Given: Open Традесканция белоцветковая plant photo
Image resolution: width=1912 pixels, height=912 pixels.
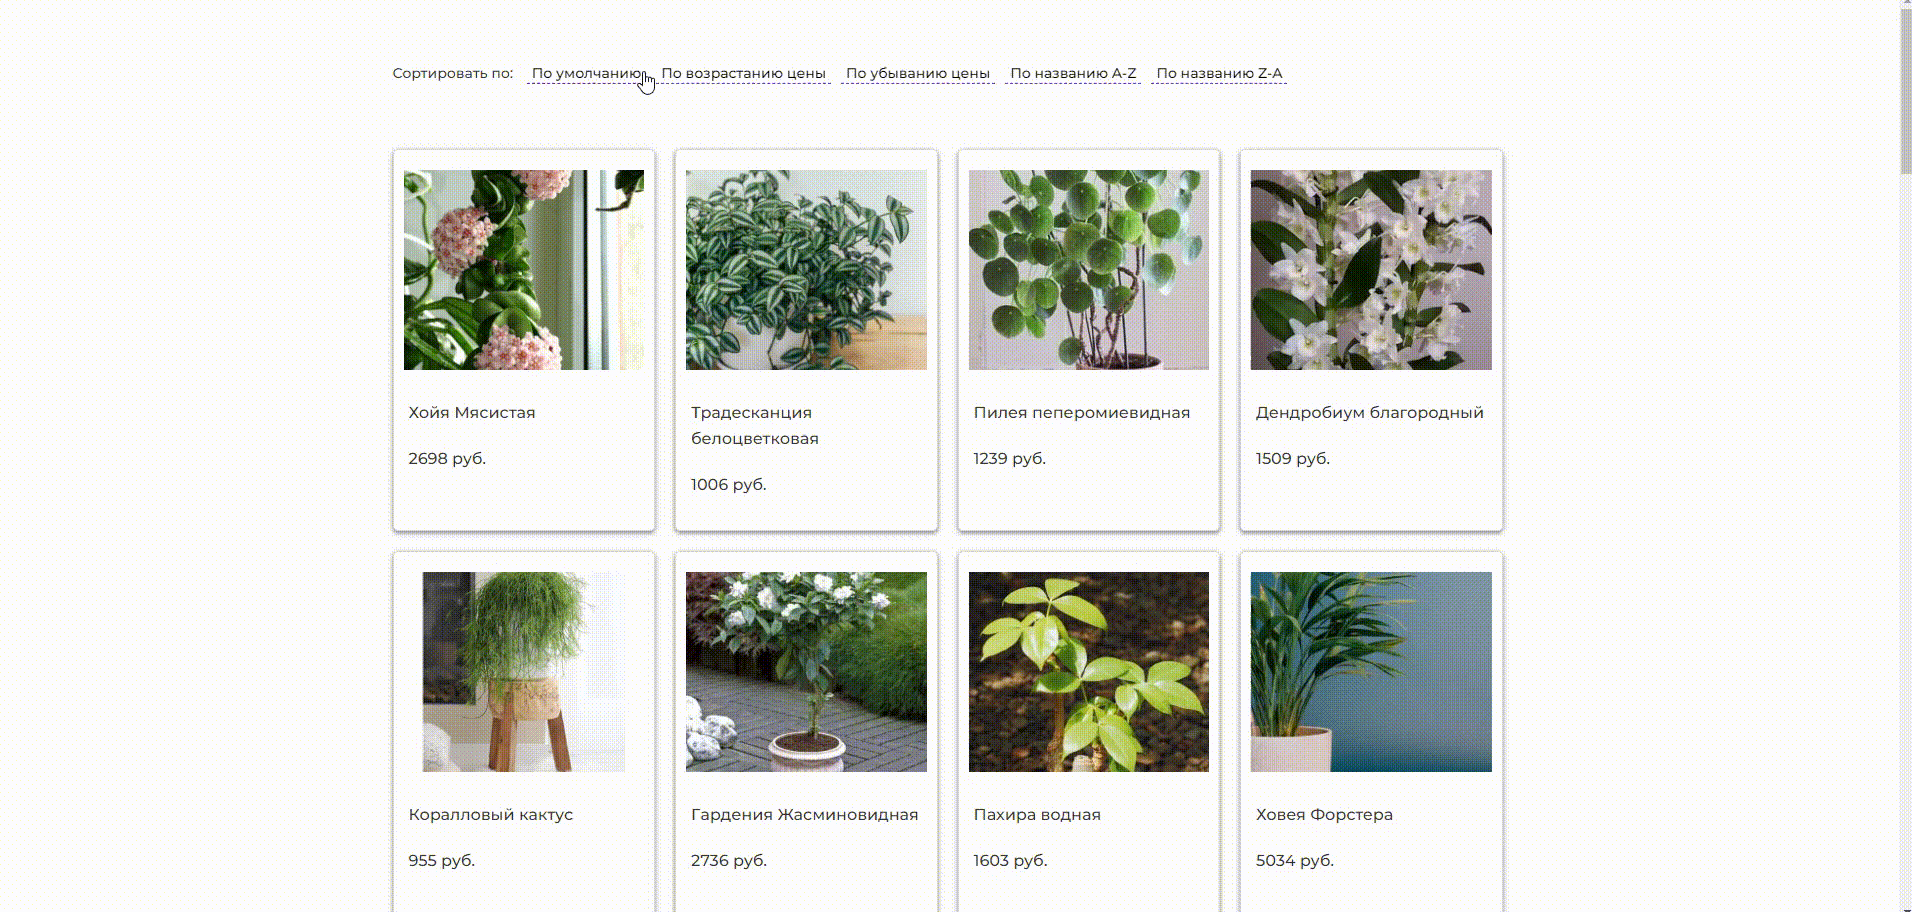Looking at the screenshot, I should point(806,270).
